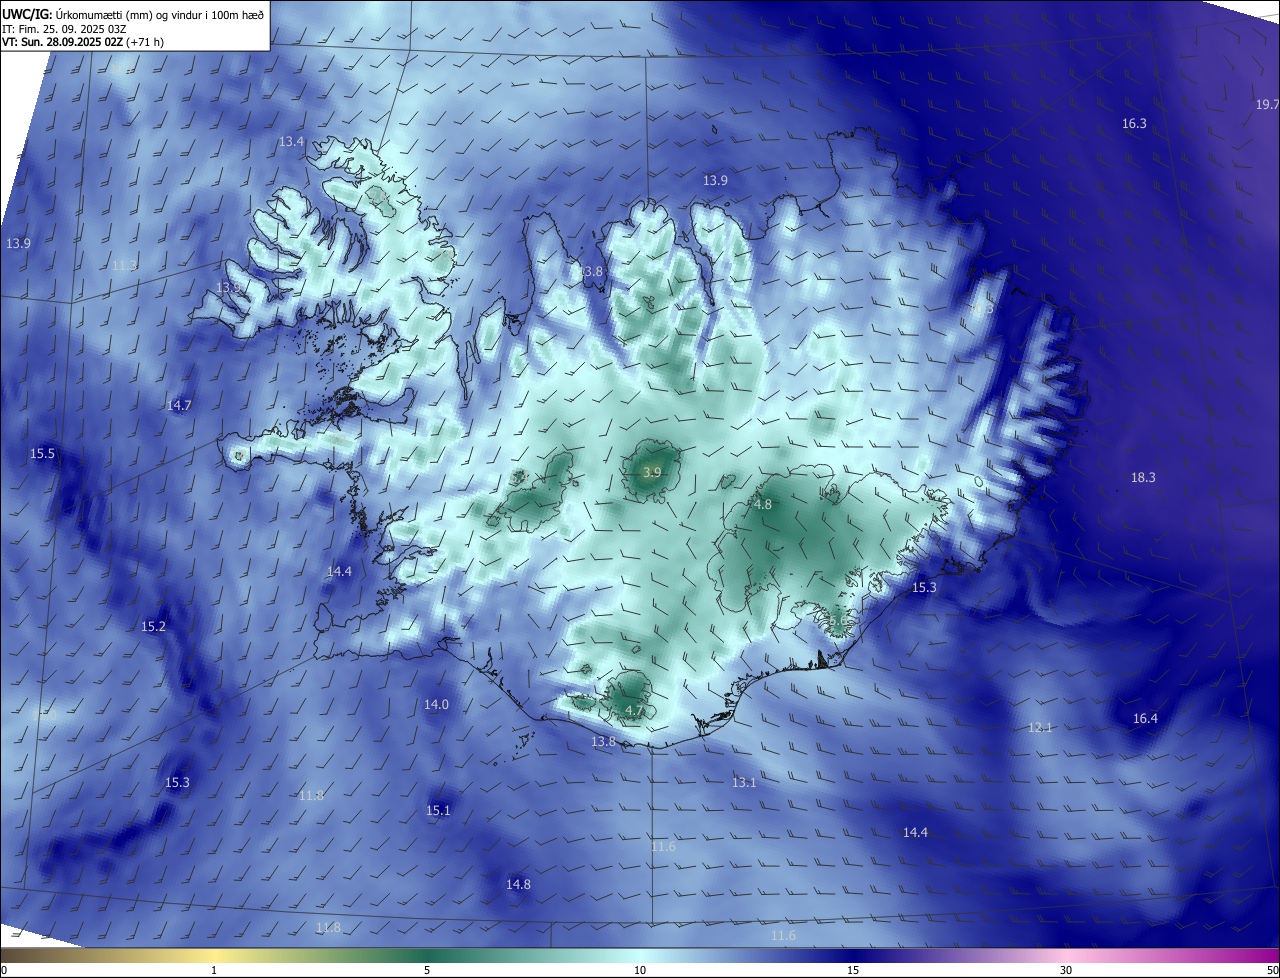Click the 15.2 value label on the map
1280x978 pixels.
(x=153, y=627)
